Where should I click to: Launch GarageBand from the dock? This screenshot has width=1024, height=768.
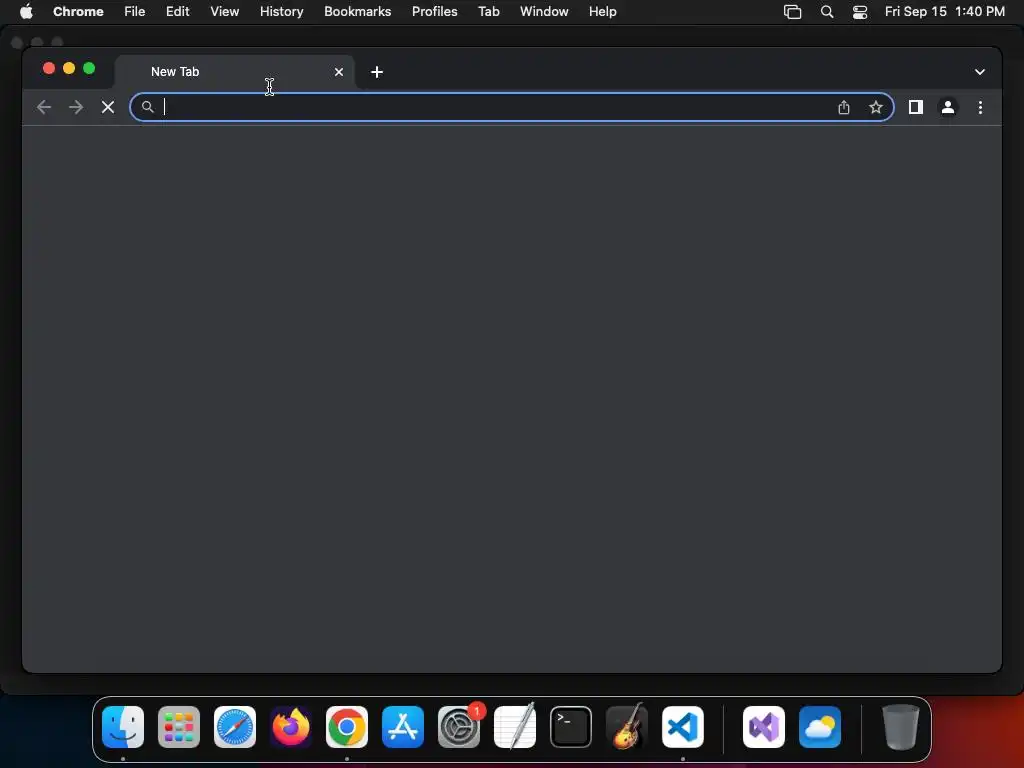point(627,727)
